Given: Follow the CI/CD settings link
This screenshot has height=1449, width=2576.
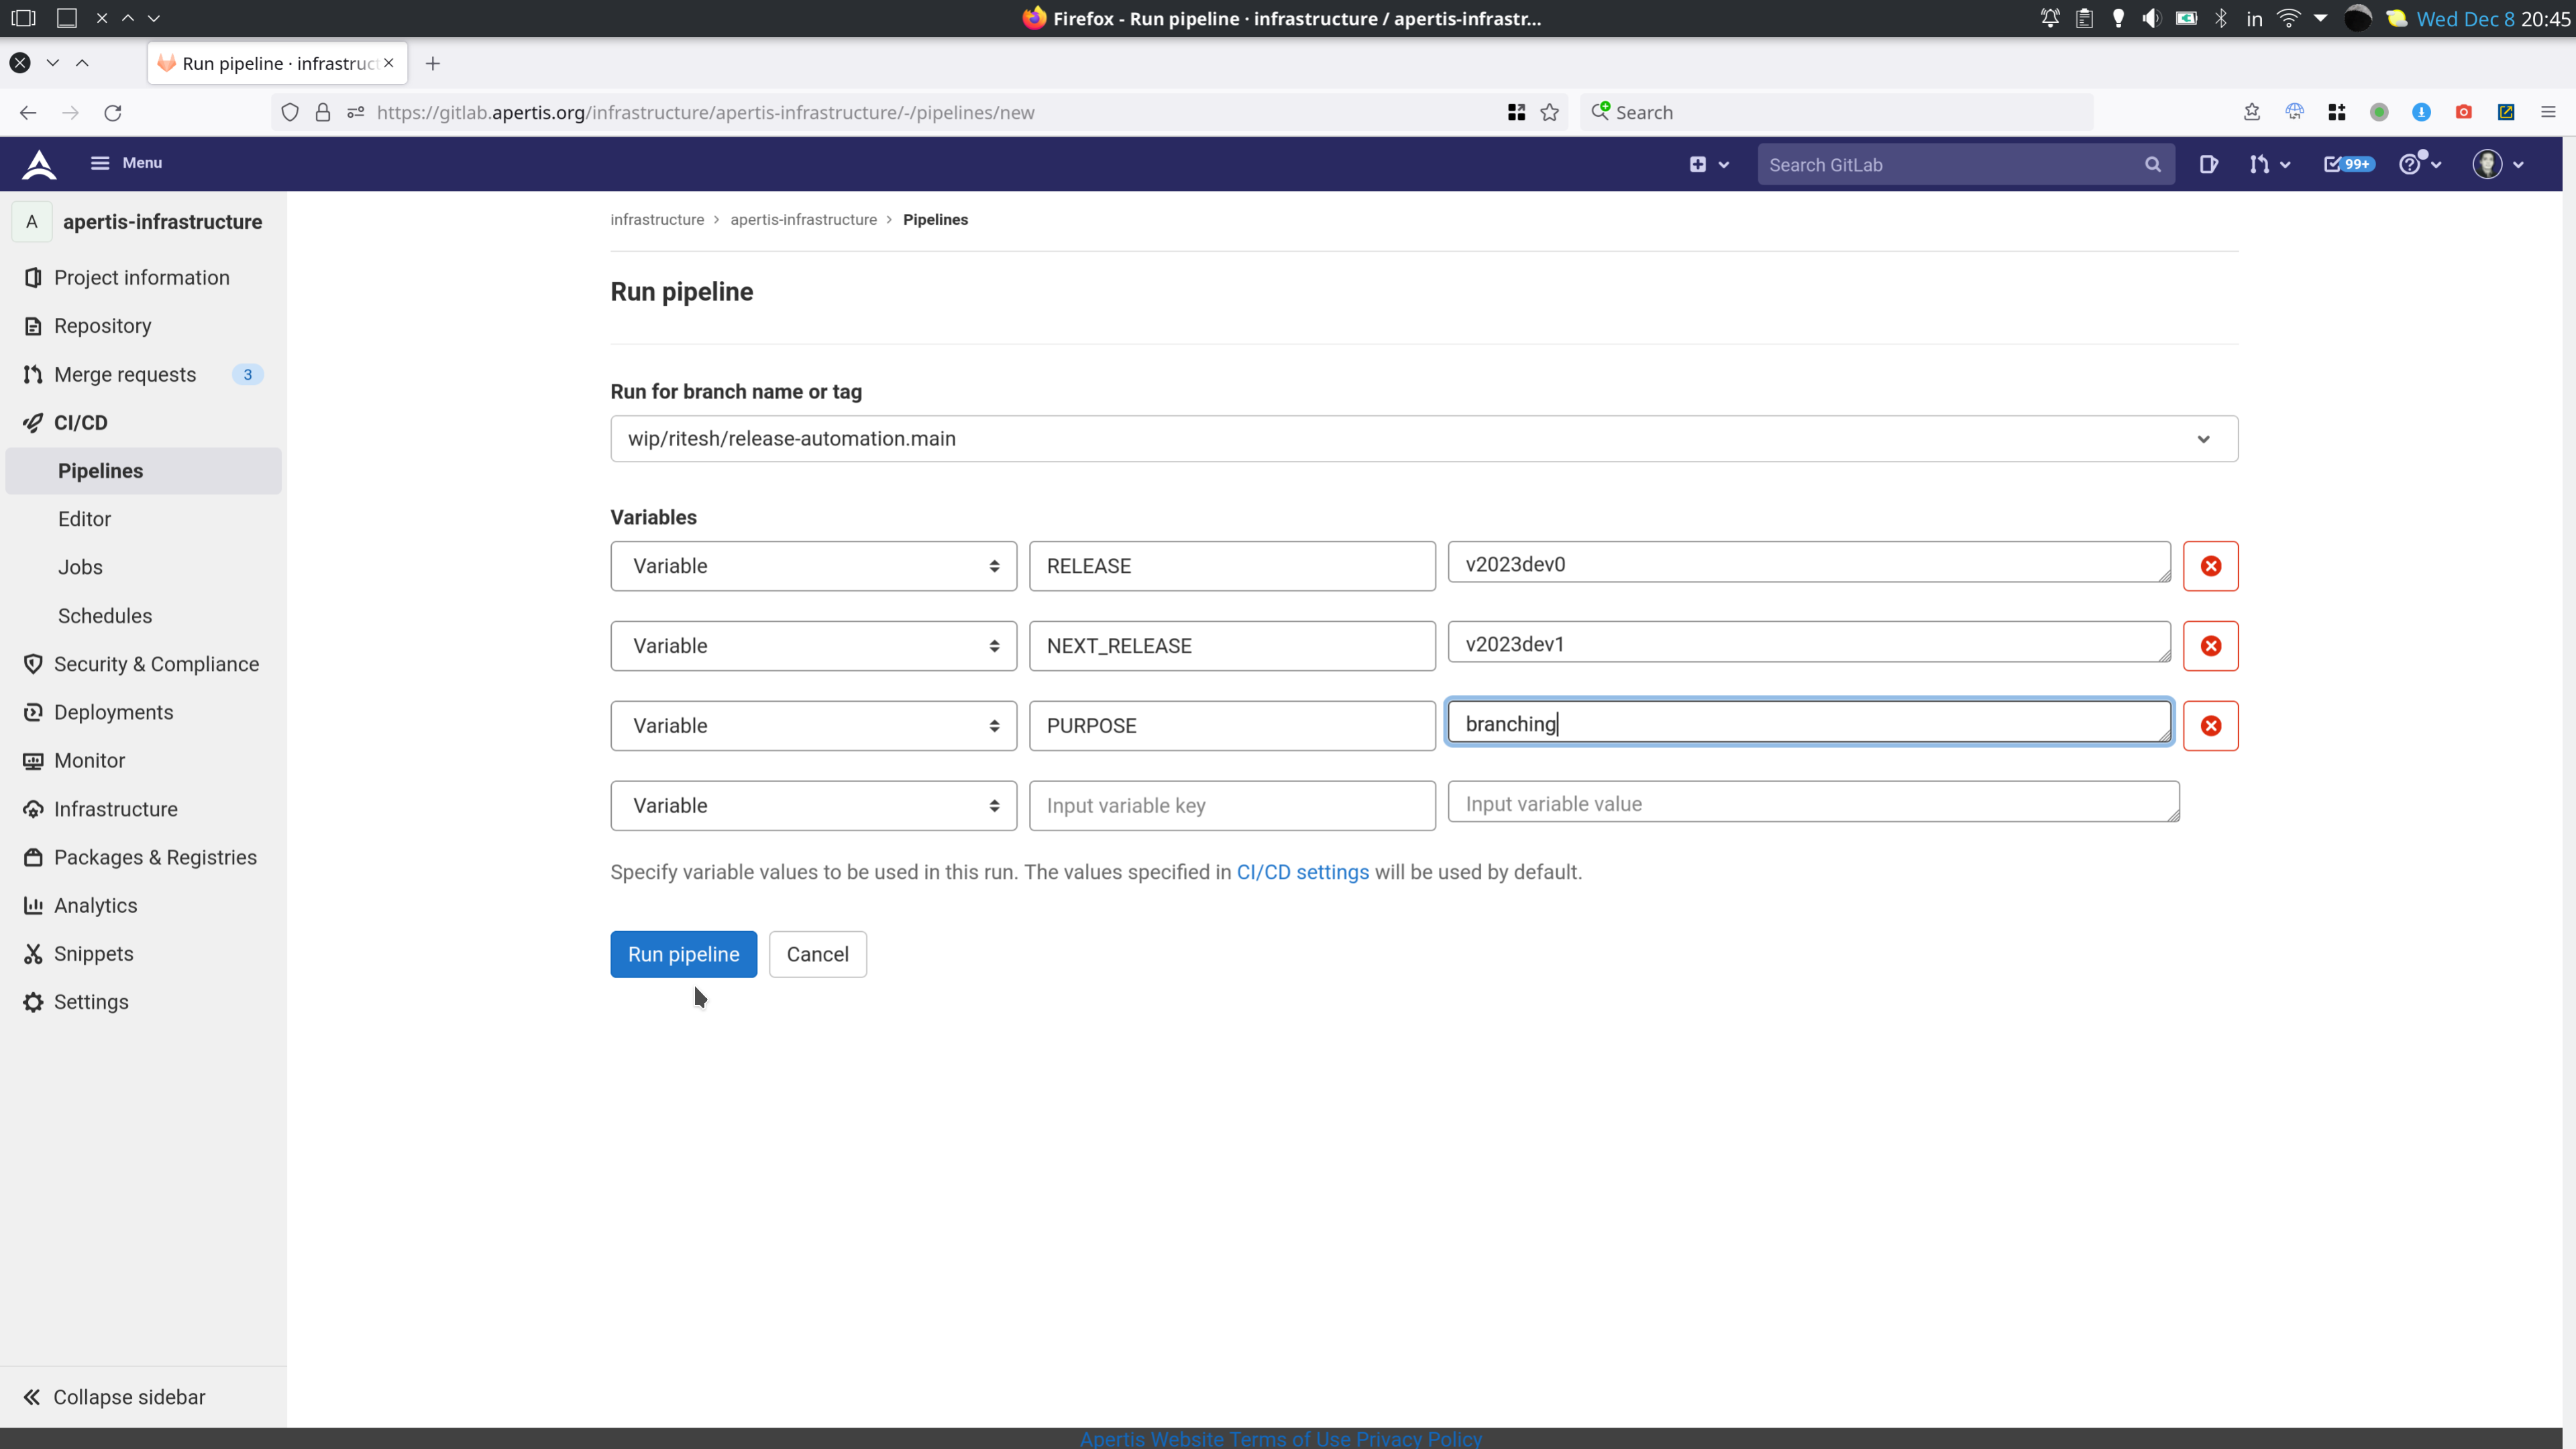Looking at the screenshot, I should 1302,872.
